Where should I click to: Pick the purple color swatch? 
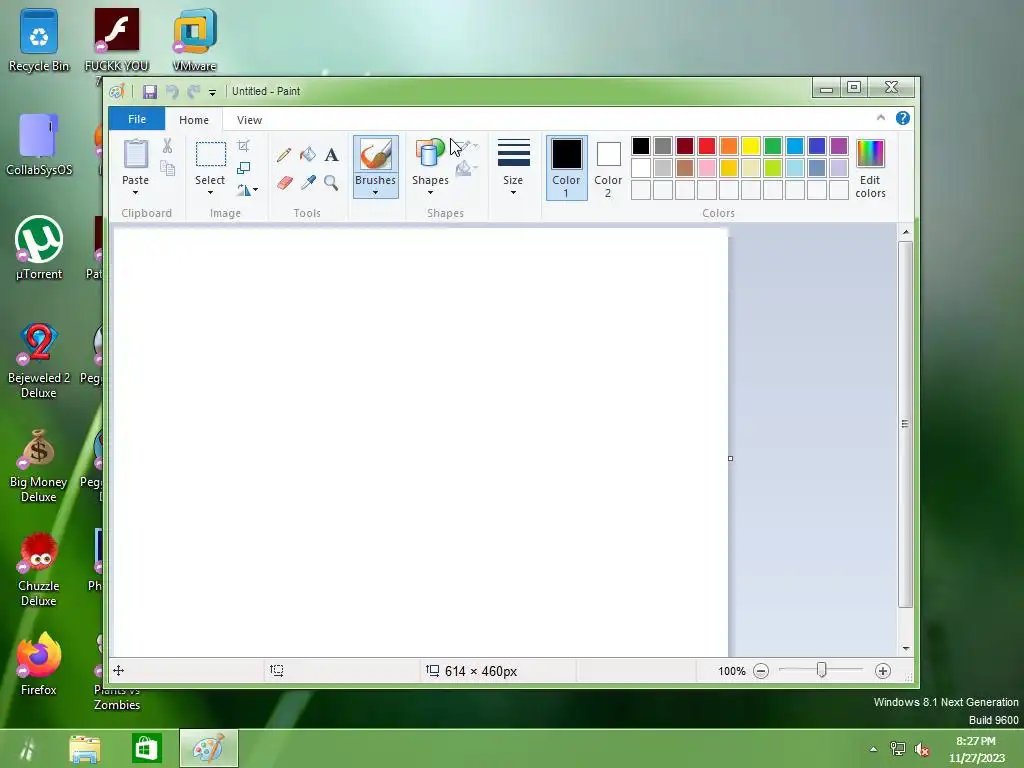click(839, 146)
